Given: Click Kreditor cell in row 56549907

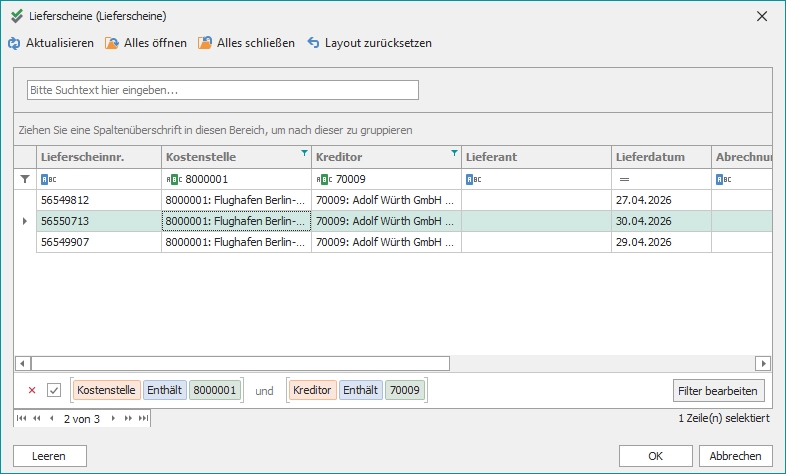Looking at the screenshot, I should point(386,242).
